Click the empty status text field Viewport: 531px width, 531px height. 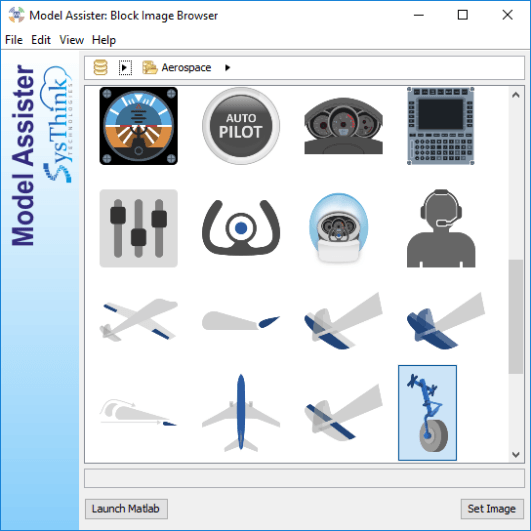tap(304, 478)
